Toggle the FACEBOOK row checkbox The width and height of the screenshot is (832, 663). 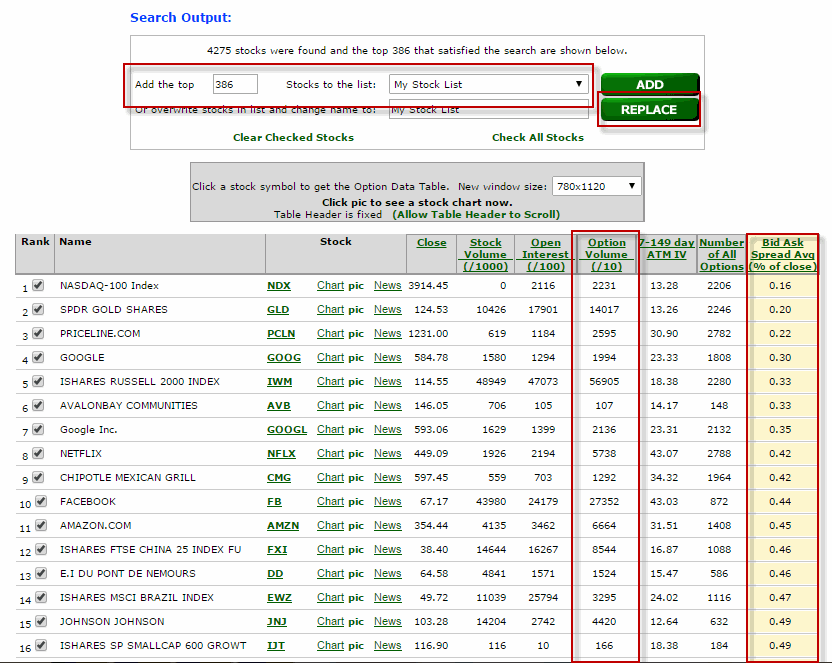(x=41, y=501)
